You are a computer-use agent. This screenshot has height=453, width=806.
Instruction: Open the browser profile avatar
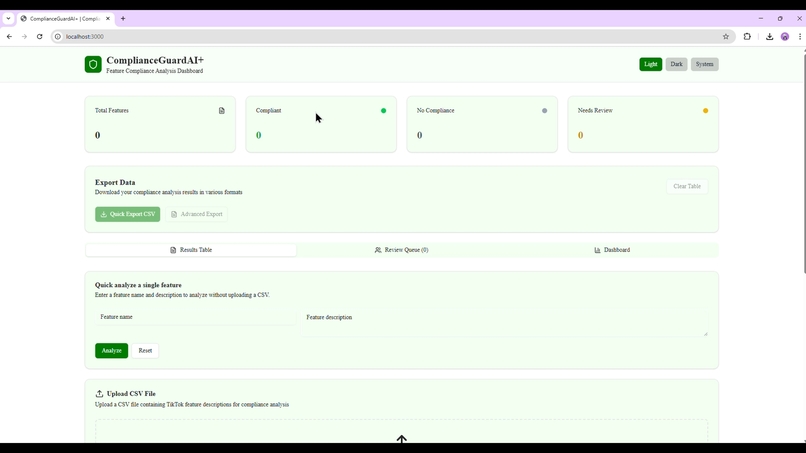pos(785,37)
